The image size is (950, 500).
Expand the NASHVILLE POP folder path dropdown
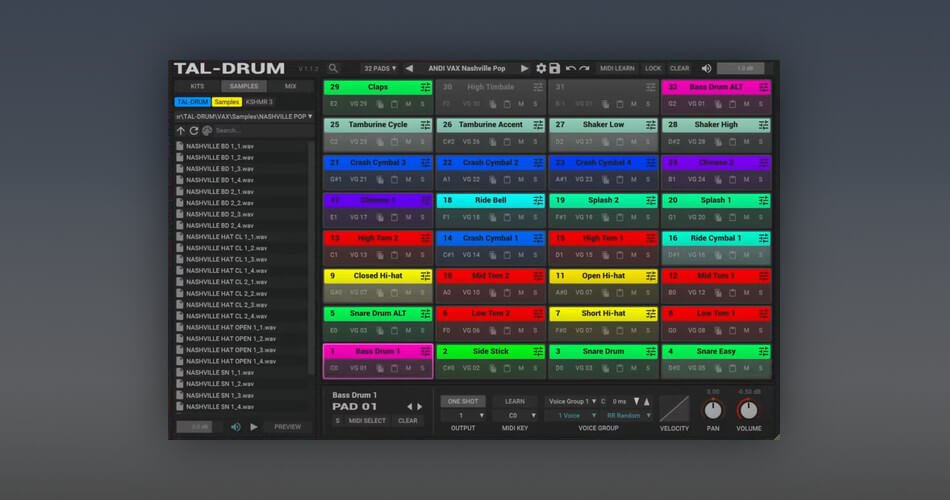point(244,116)
